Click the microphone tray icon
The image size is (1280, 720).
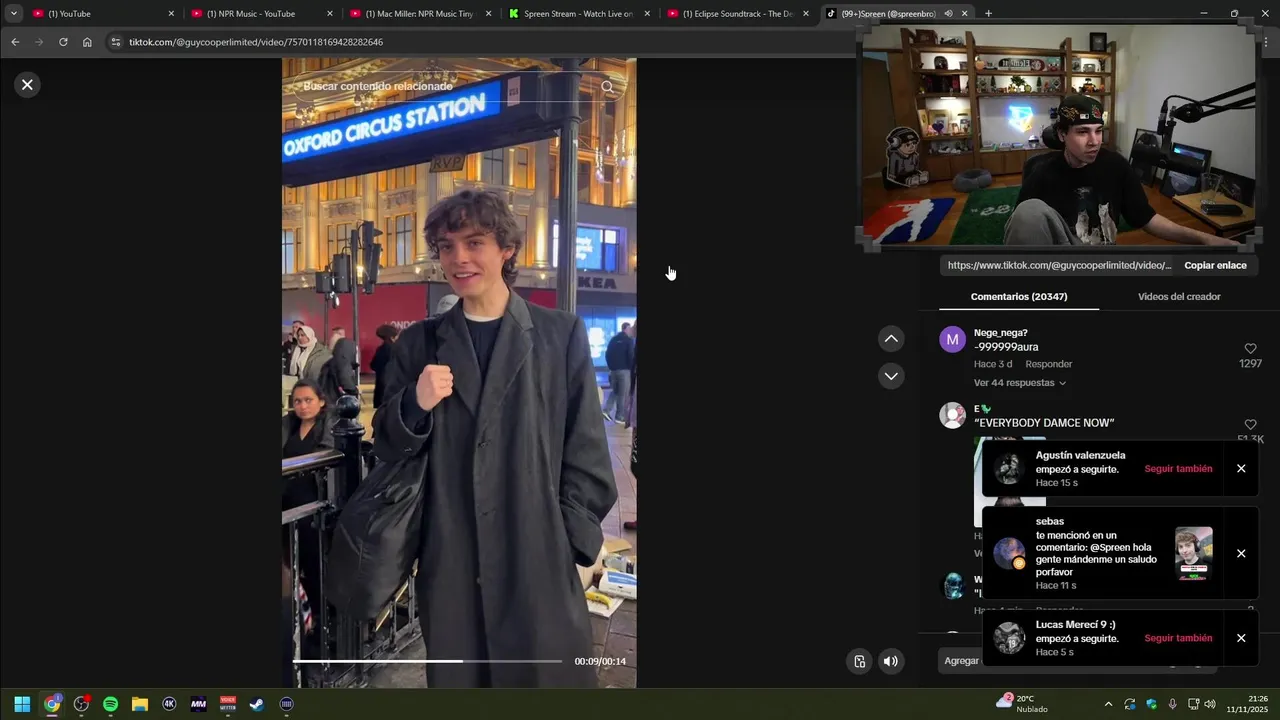point(1172,704)
